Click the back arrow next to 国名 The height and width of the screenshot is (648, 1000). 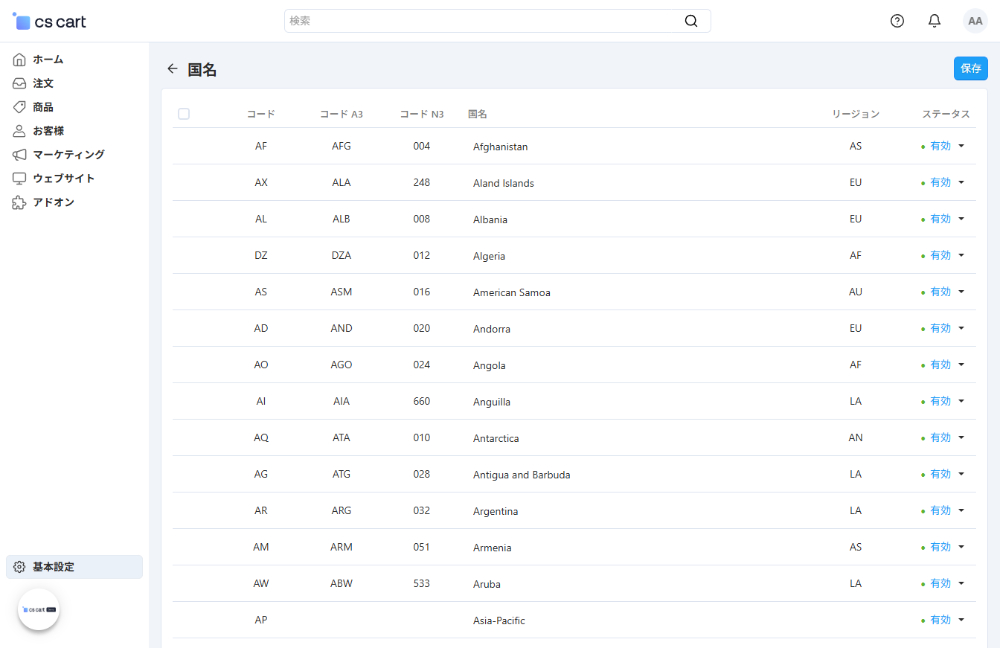[x=172, y=69]
